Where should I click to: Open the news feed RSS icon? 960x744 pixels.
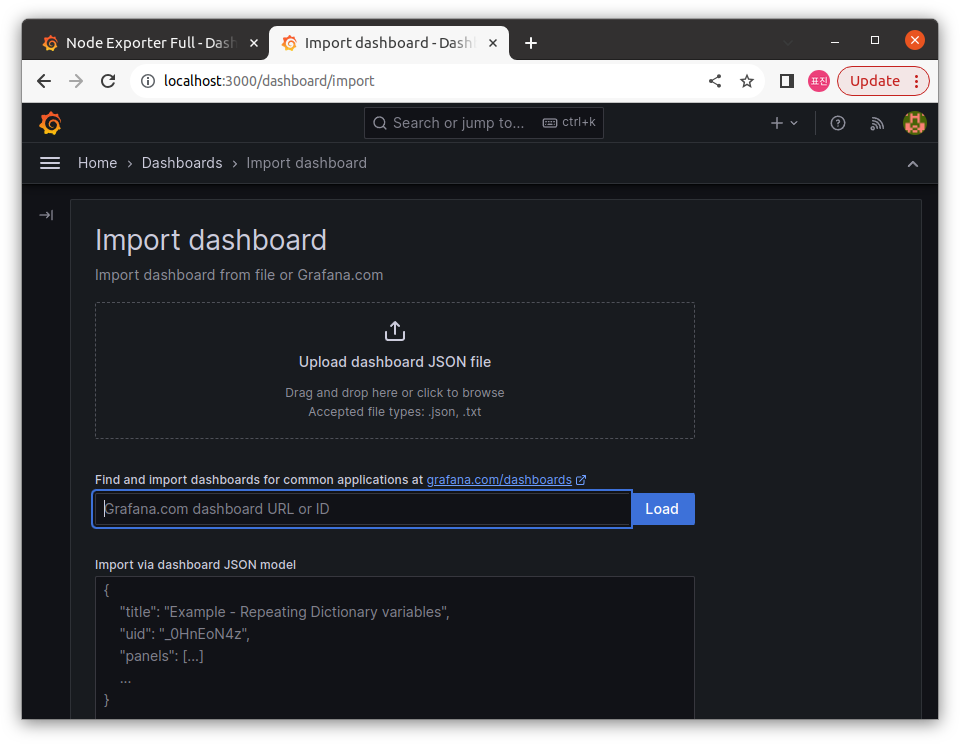point(877,123)
